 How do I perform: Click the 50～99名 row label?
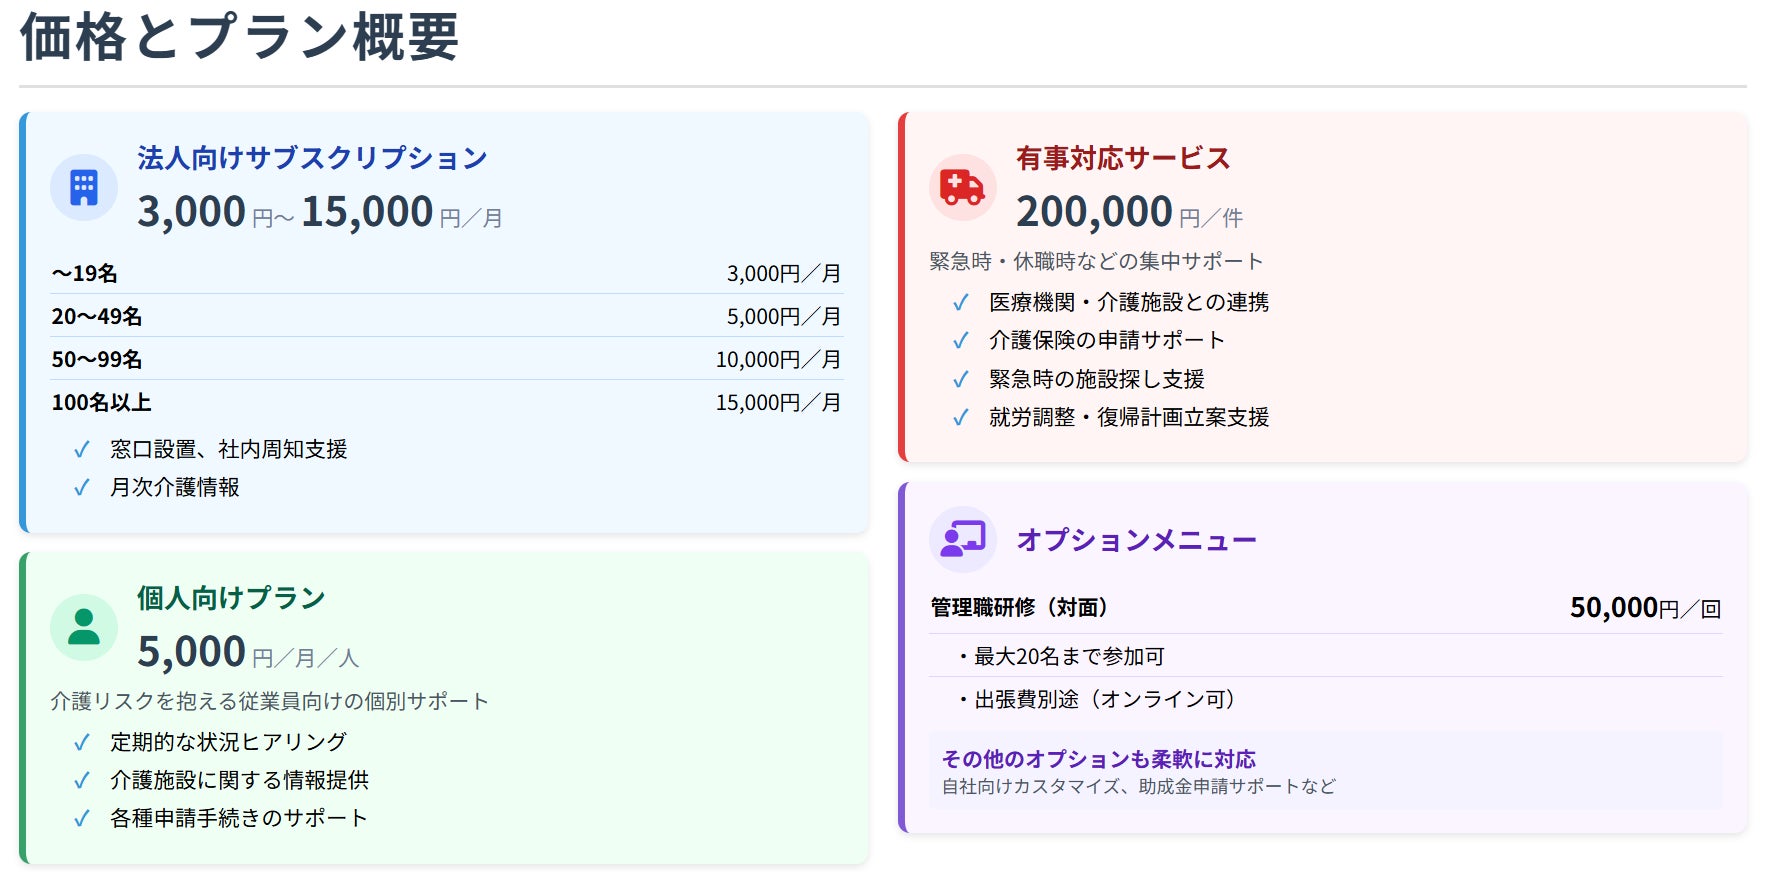coord(97,359)
